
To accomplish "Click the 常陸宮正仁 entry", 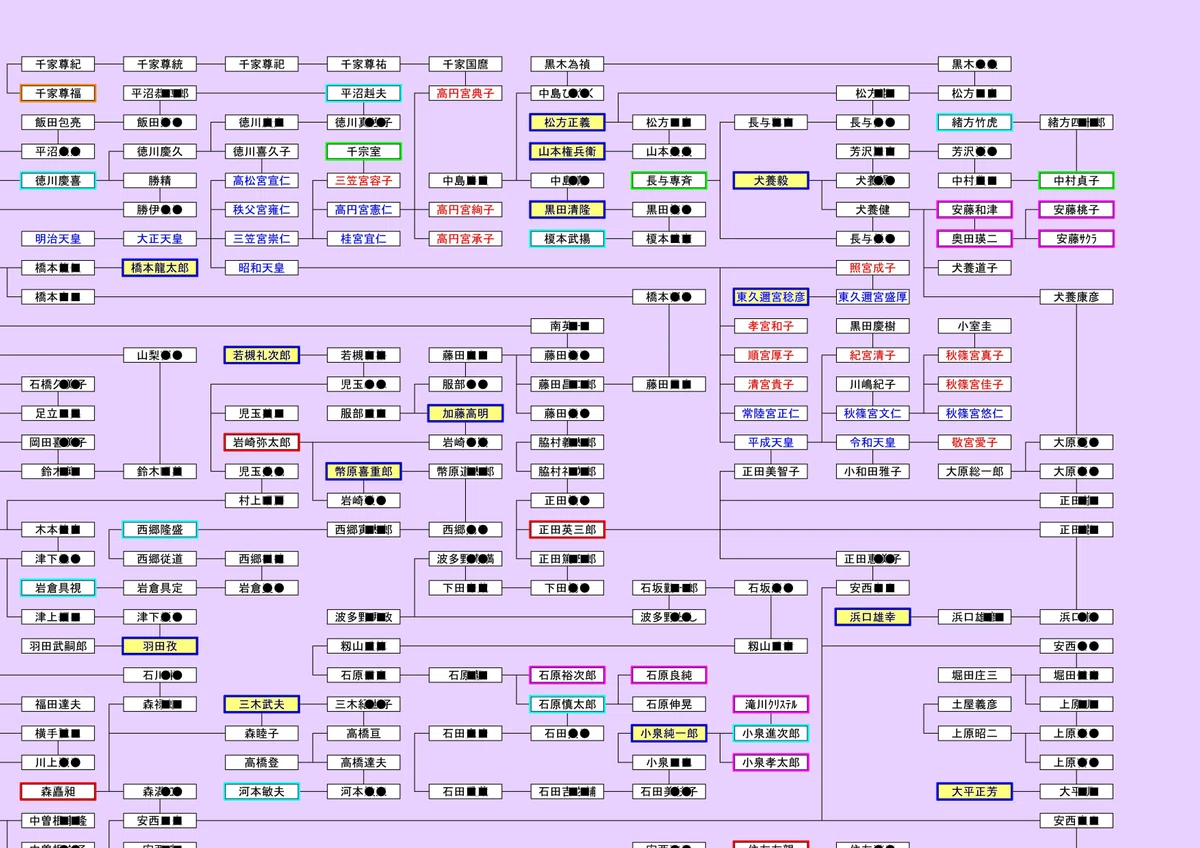I will pyautogui.click(x=772, y=413).
